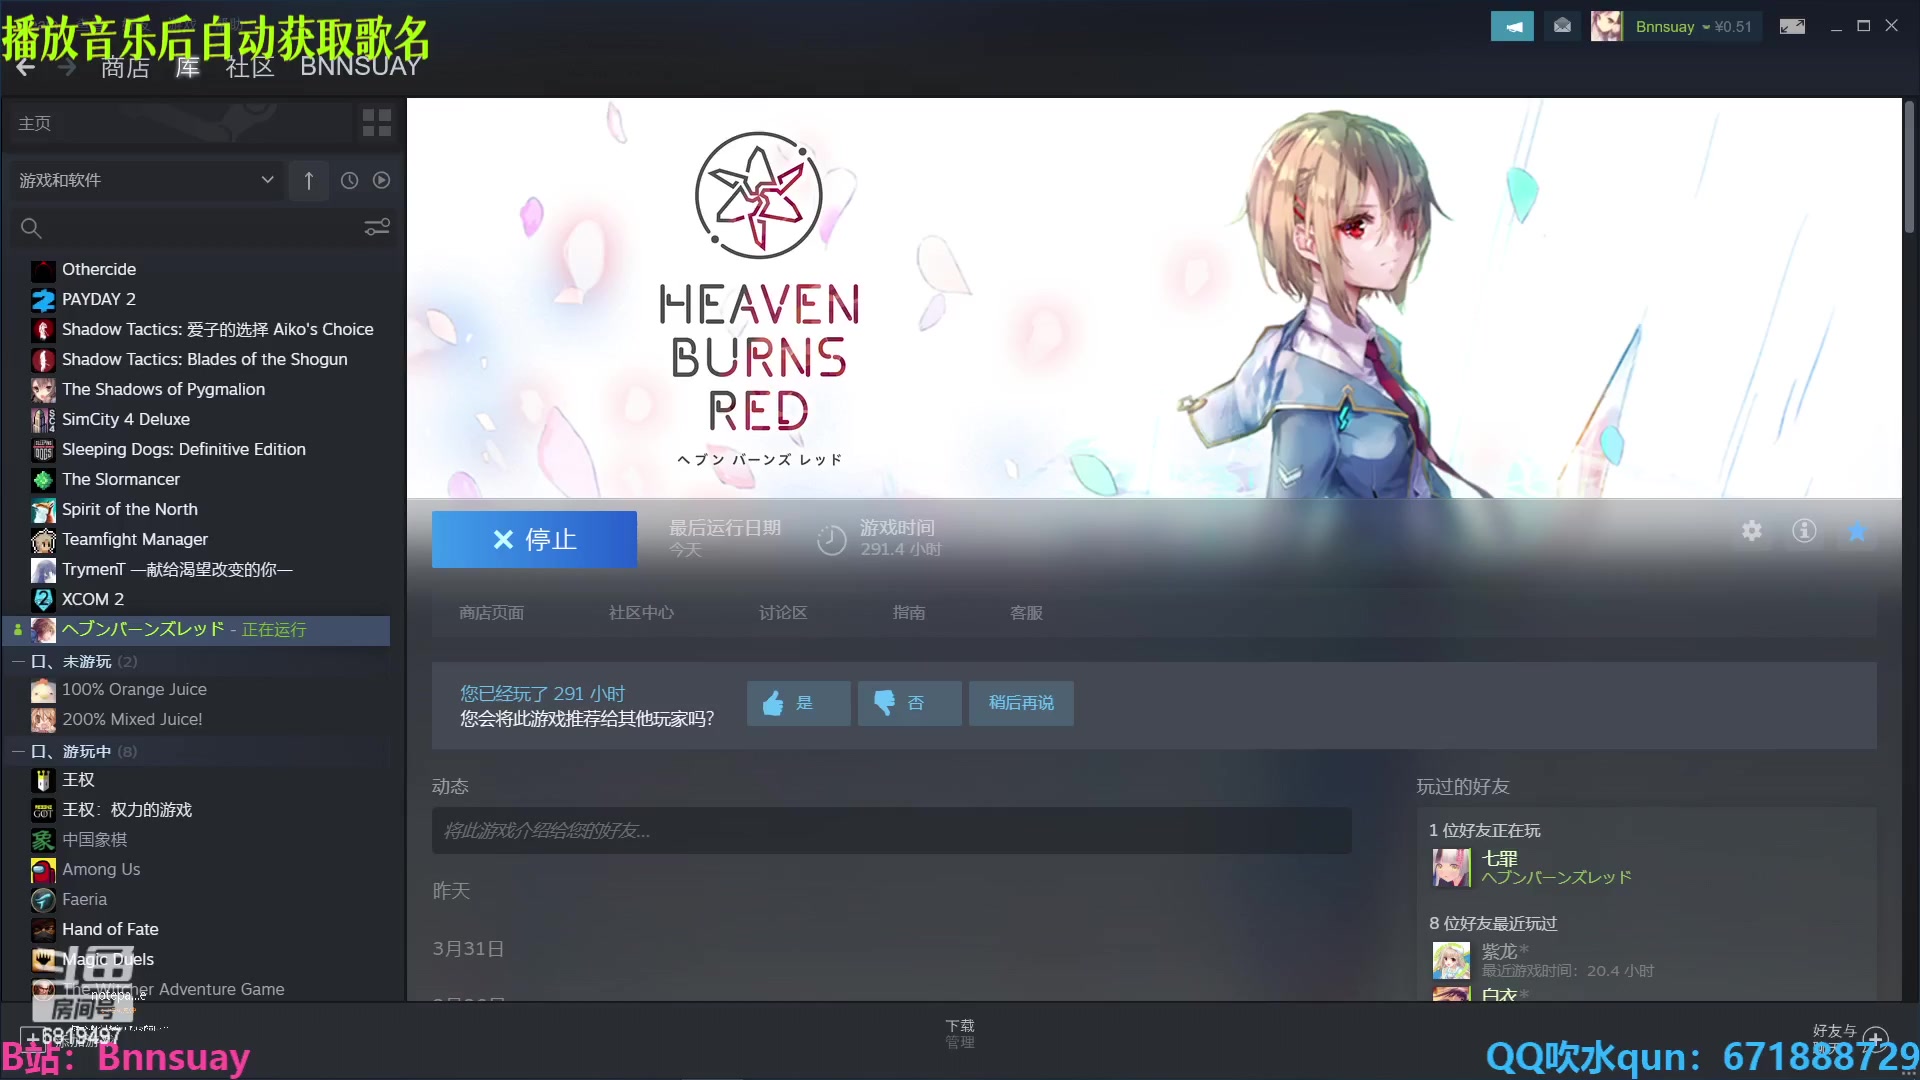Open the 商店 menu
The image size is (1920, 1080).
point(125,67)
